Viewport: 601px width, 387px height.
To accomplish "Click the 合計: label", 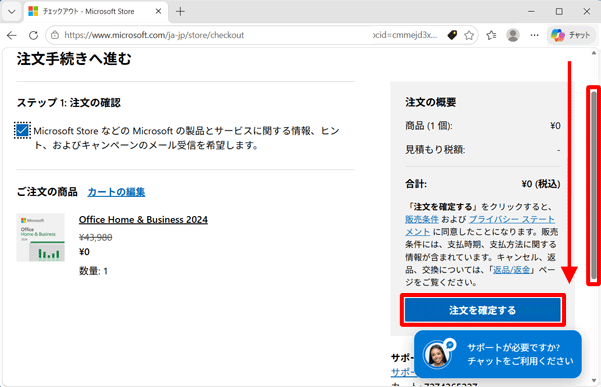I will [x=416, y=184].
